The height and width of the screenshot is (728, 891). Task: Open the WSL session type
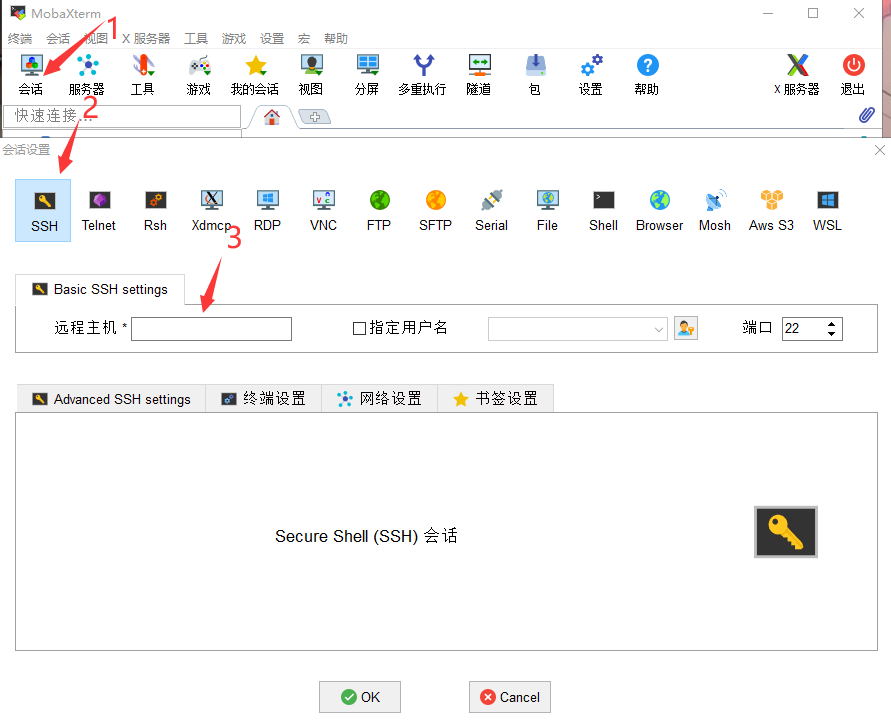pos(827,210)
